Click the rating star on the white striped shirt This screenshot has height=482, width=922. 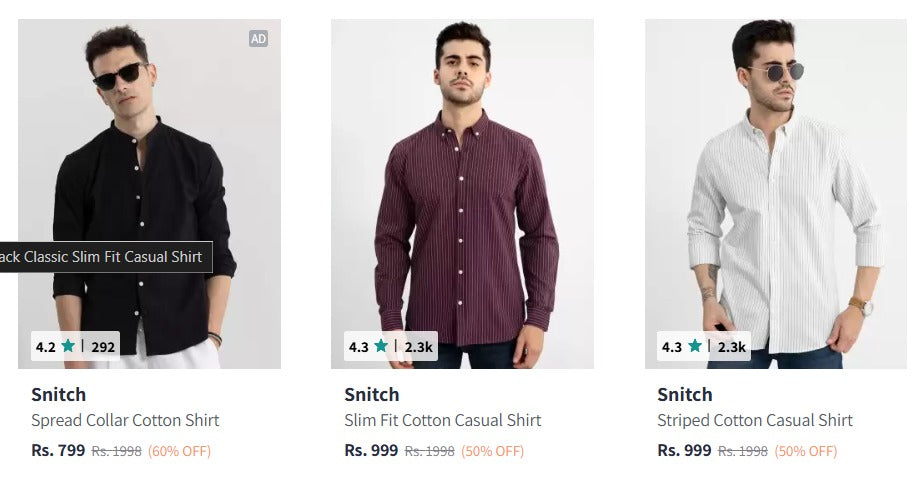(x=694, y=347)
